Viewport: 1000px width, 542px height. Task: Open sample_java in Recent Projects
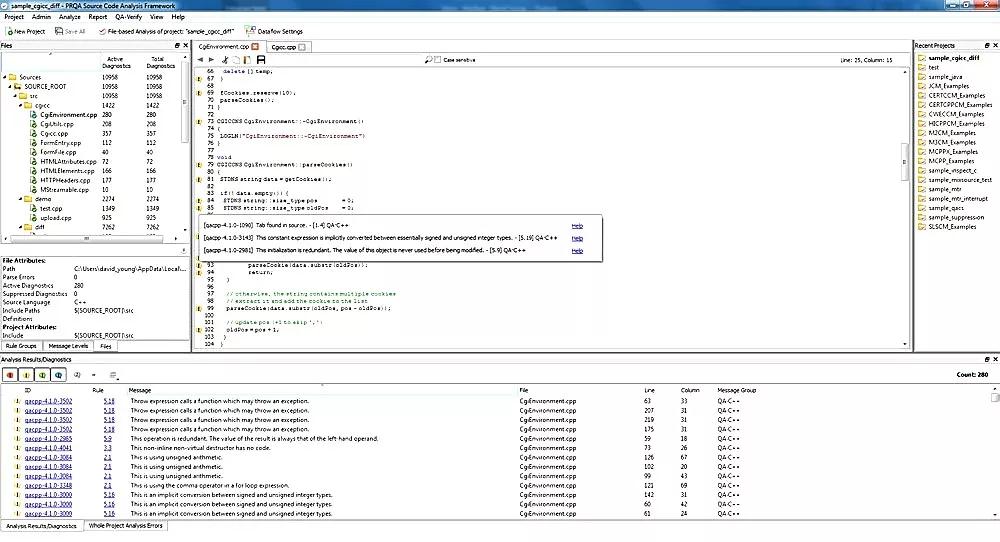click(x=945, y=77)
